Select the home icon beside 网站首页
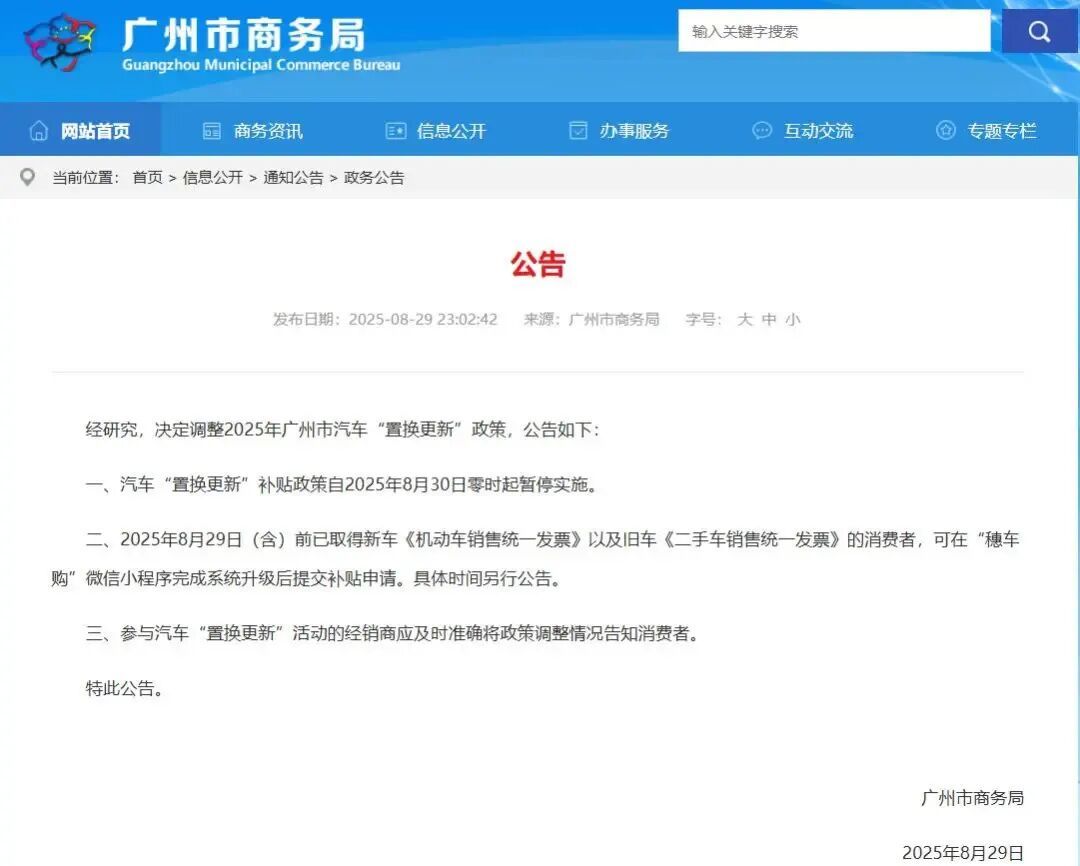This screenshot has width=1080, height=866. (x=38, y=130)
